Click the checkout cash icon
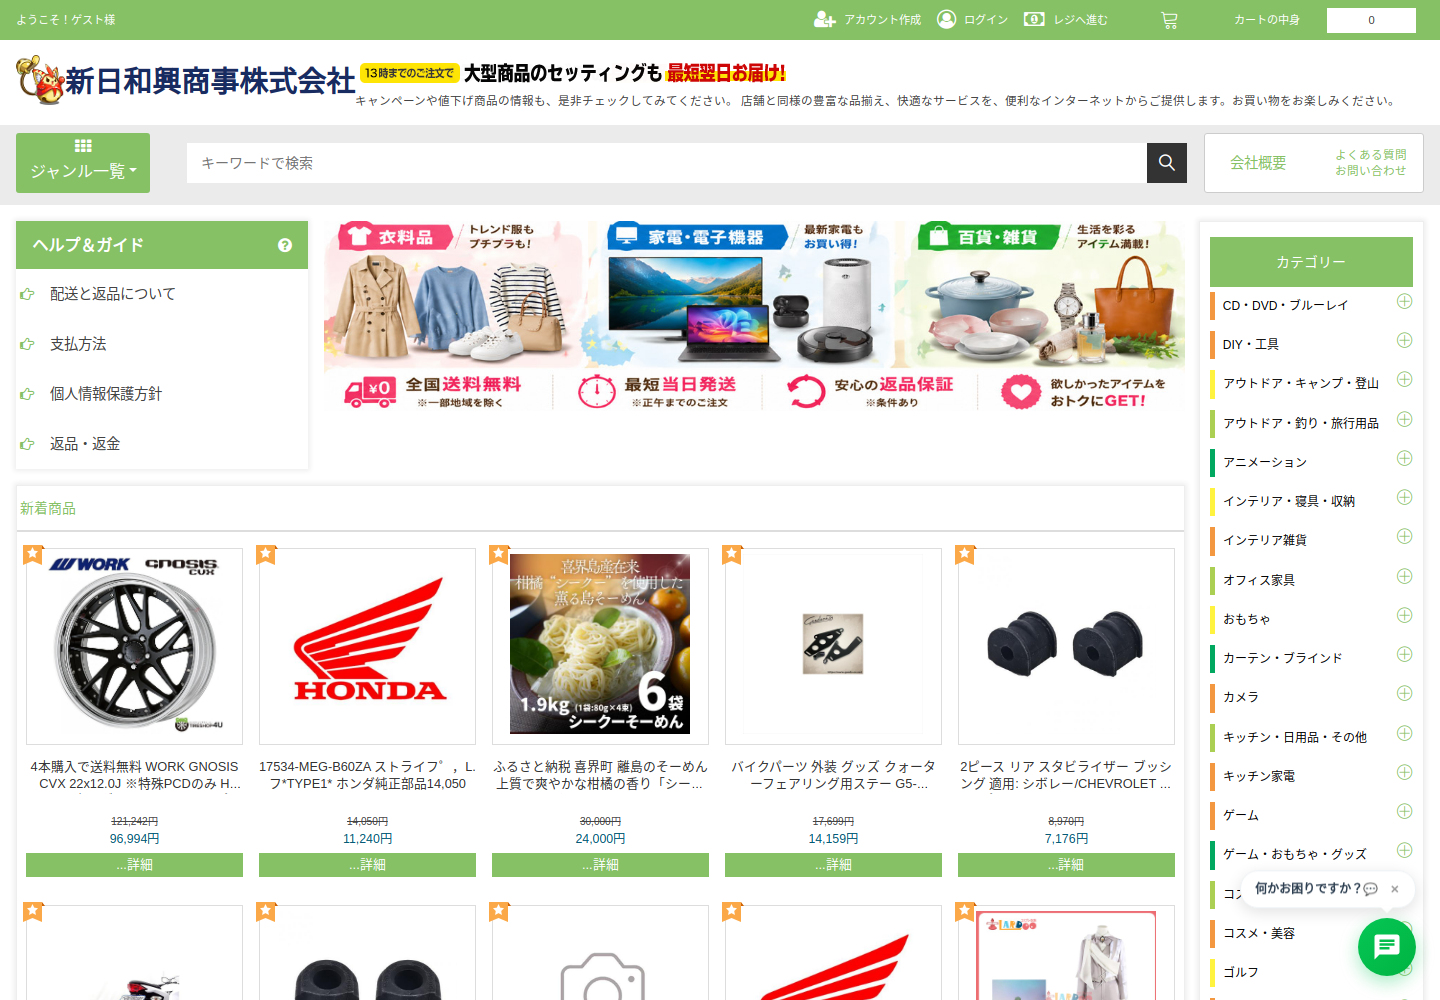1440x1000 pixels. [1034, 19]
